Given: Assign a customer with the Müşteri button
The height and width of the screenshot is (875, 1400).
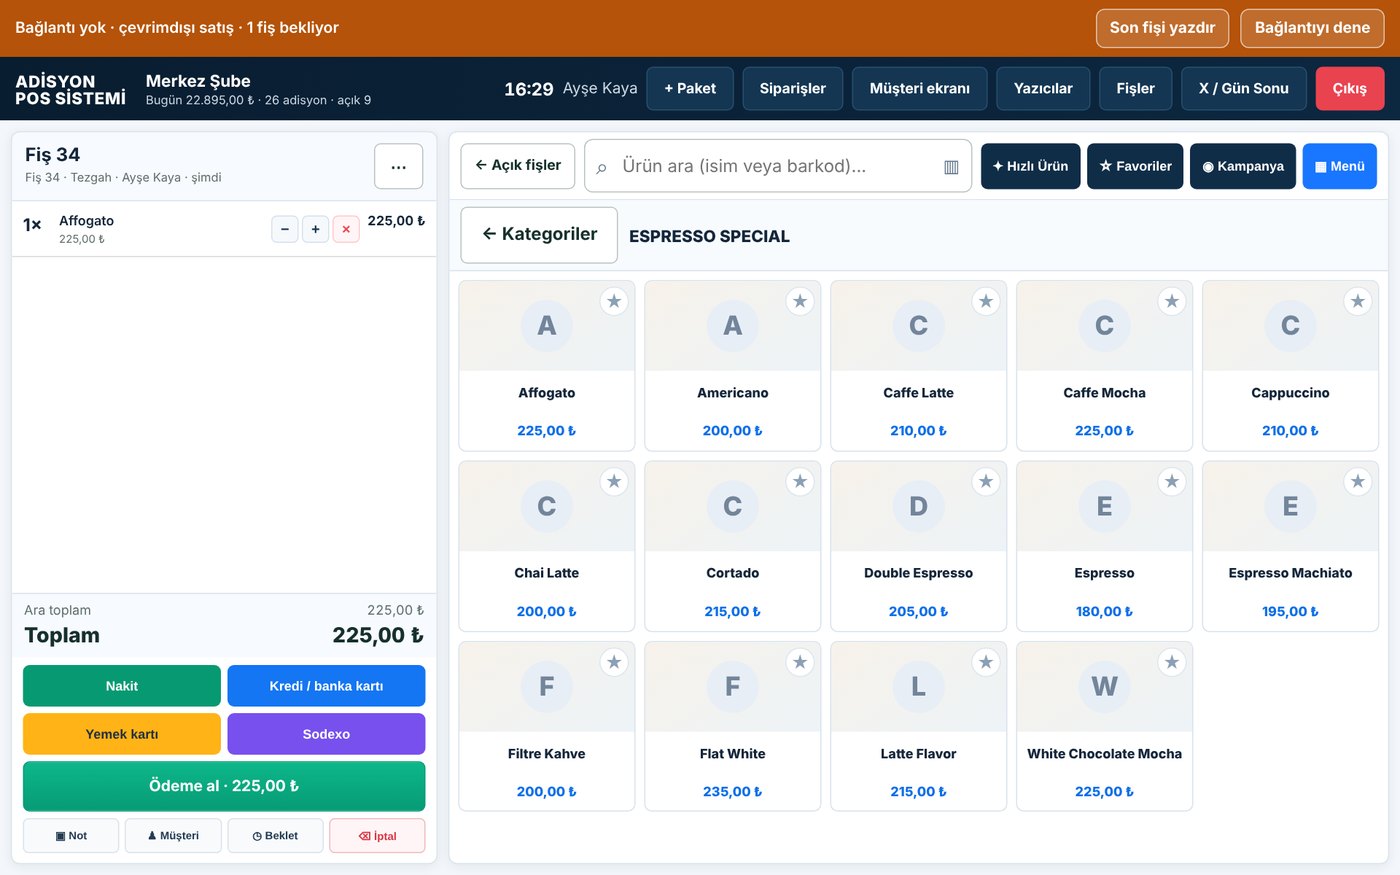Looking at the screenshot, I should click(173, 836).
